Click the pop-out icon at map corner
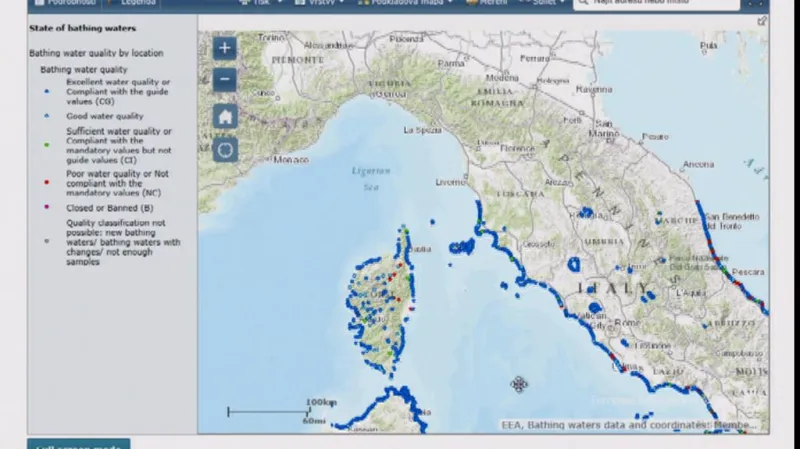 click(762, 21)
